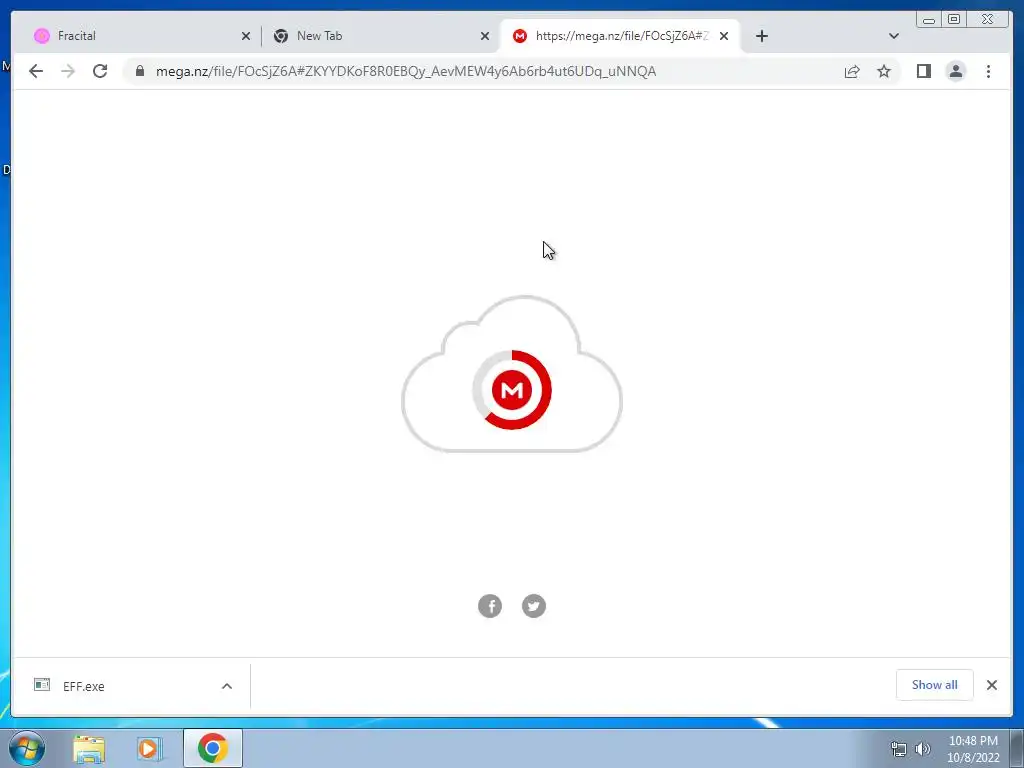Minimize the Chrome window
The height and width of the screenshot is (768, 1024).
pos(929,20)
